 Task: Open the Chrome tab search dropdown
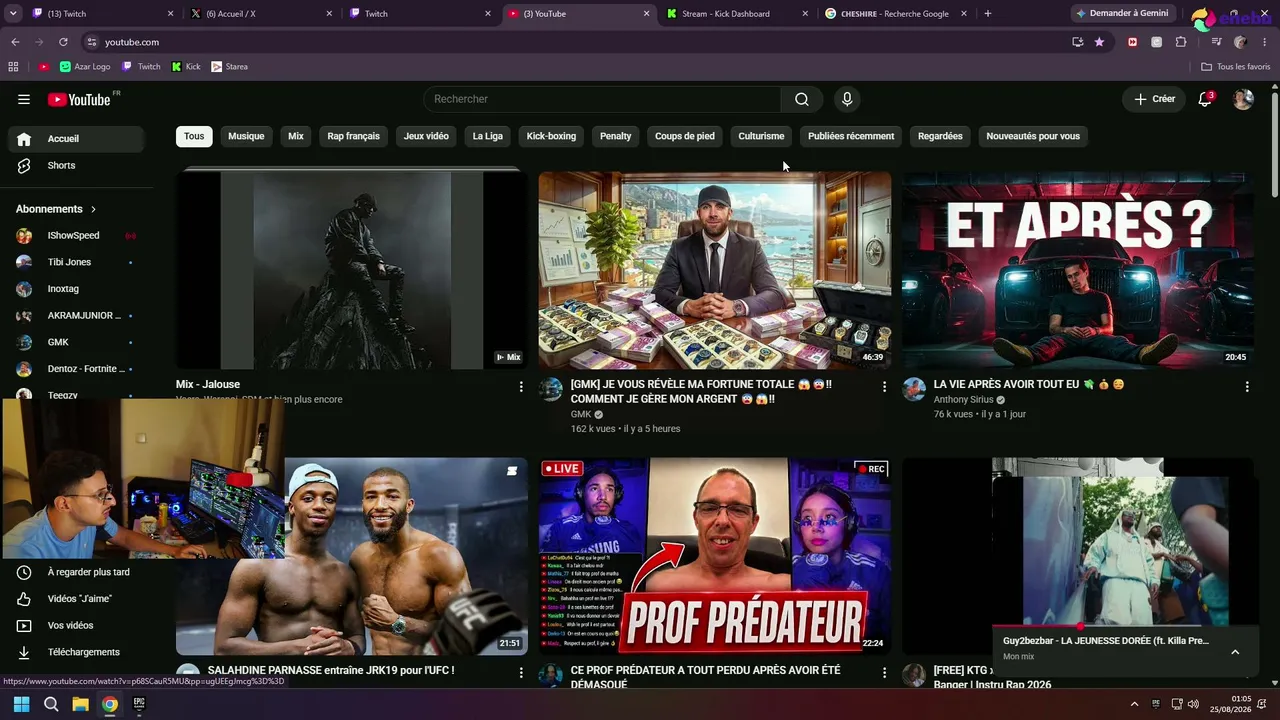point(12,14)
